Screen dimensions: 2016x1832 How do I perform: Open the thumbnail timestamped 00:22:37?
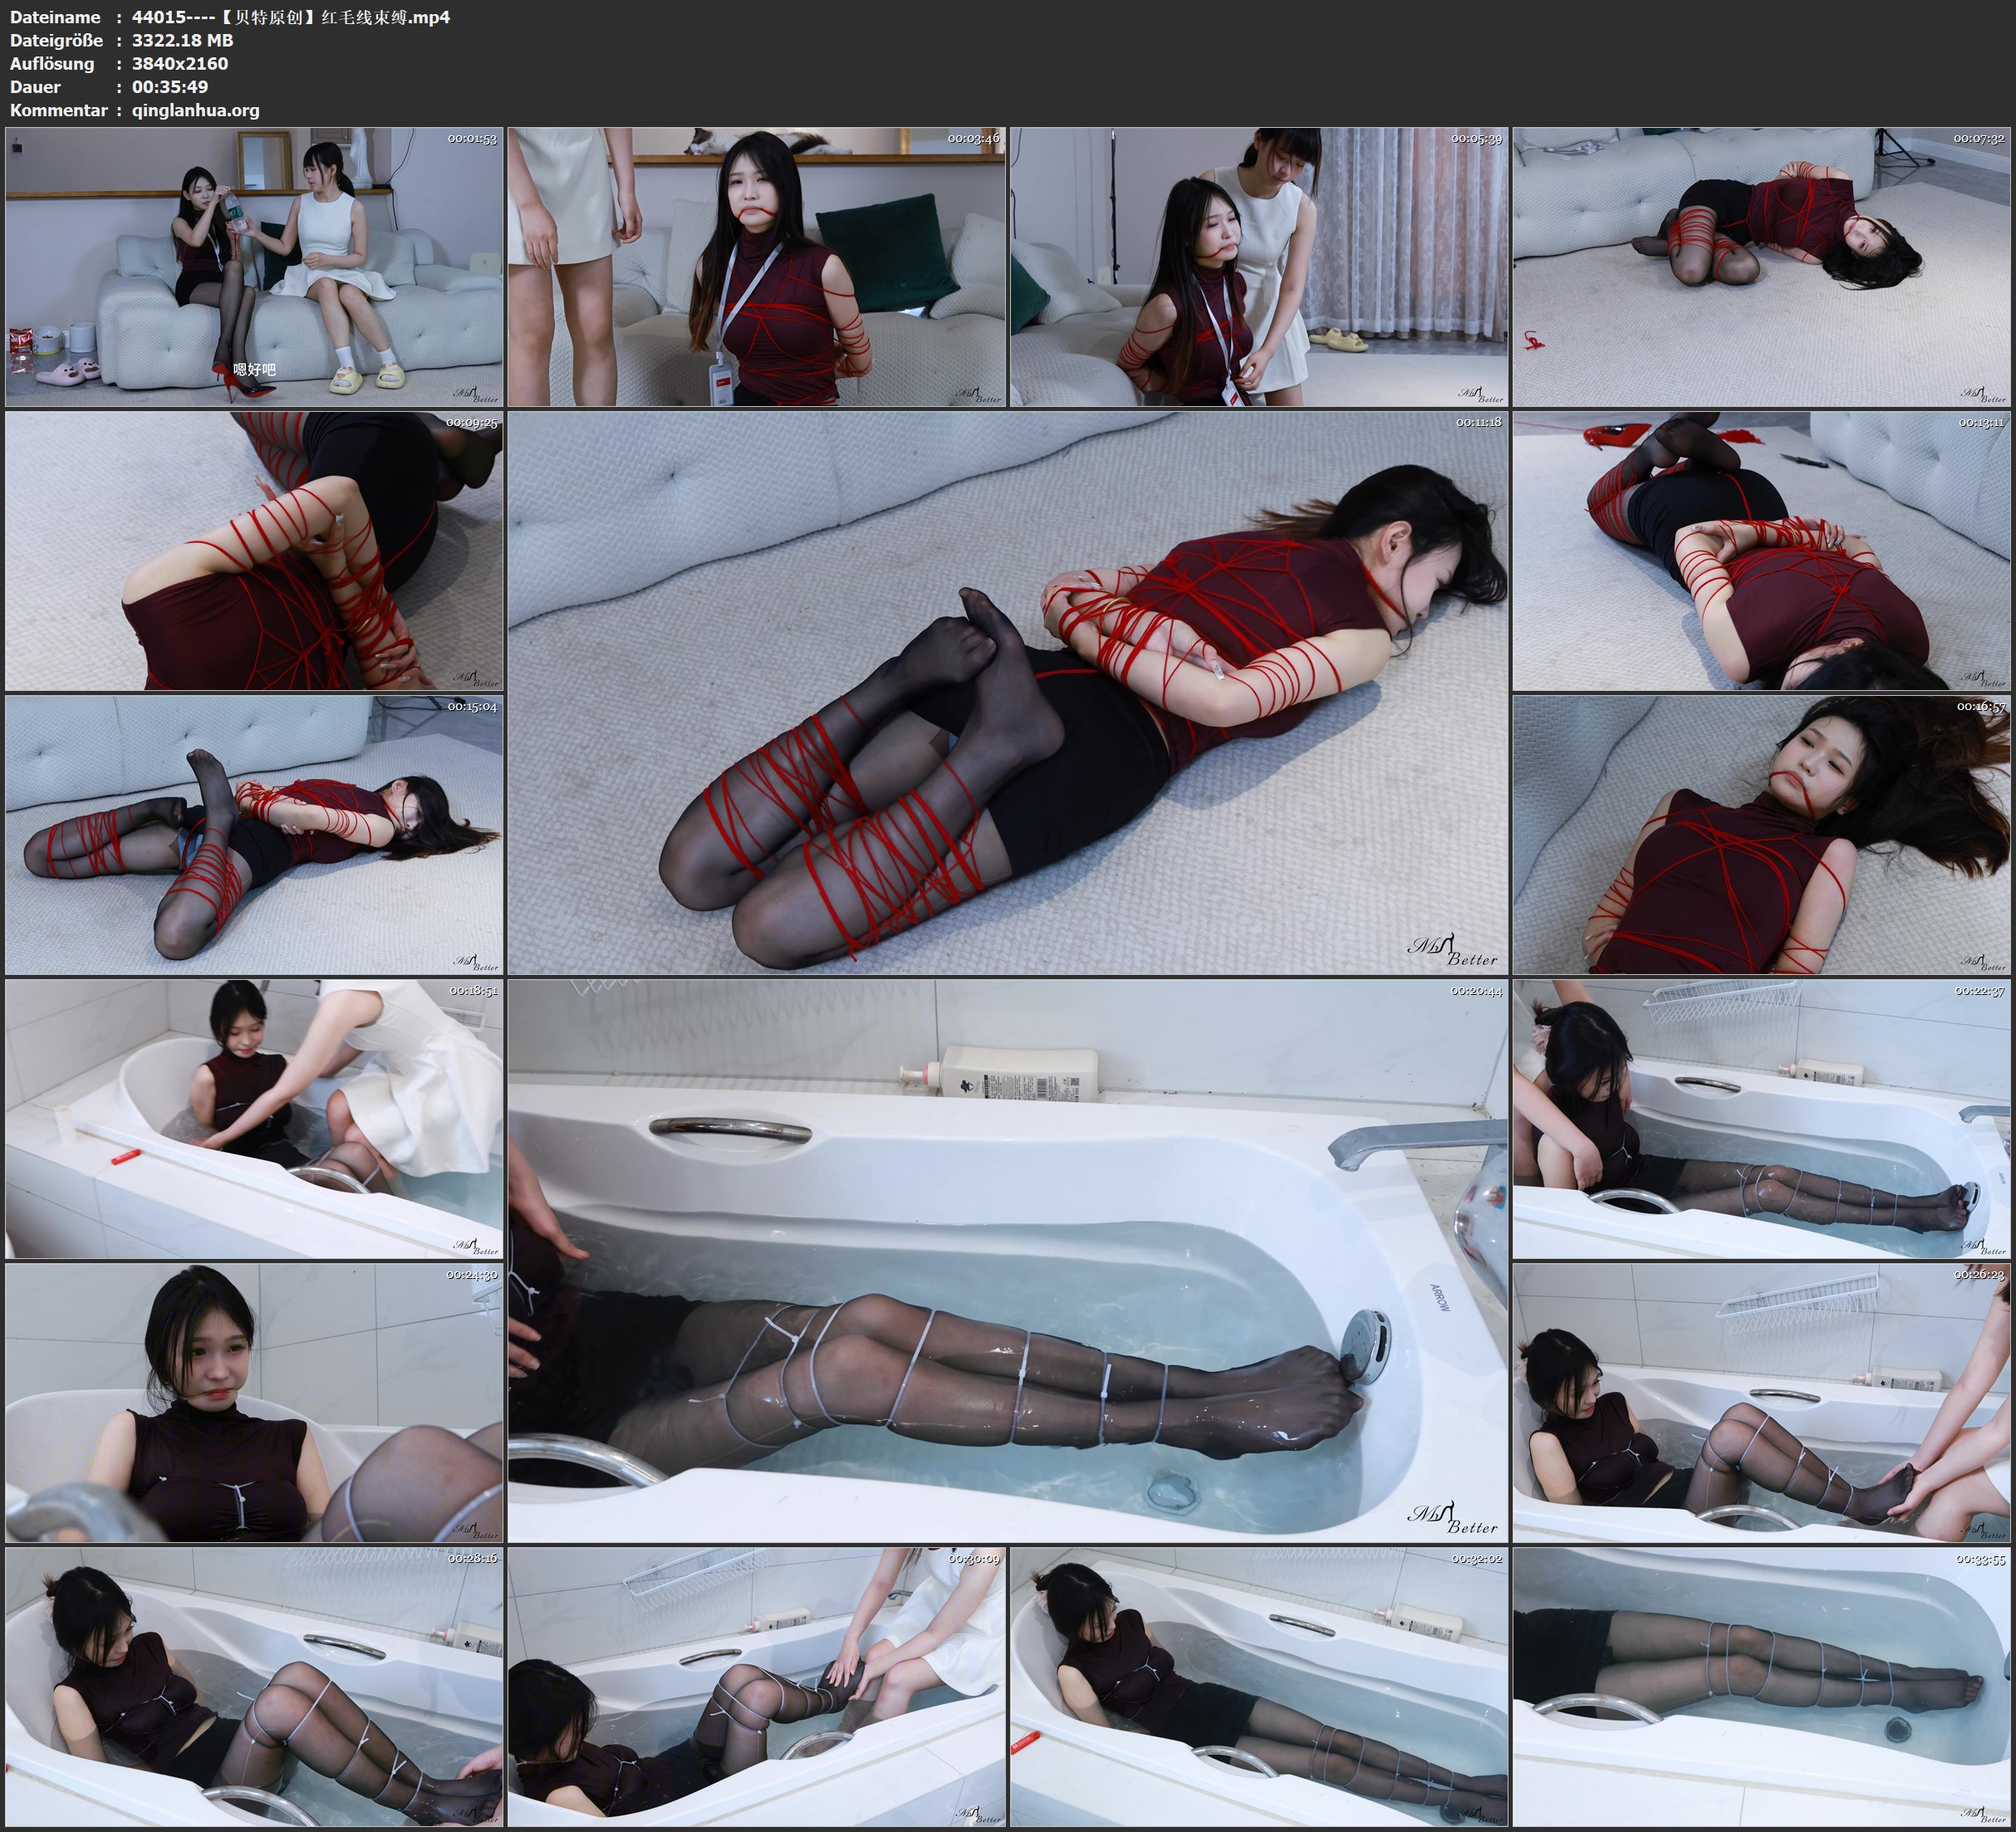pyautogui.click(x=1761, y=1119)
